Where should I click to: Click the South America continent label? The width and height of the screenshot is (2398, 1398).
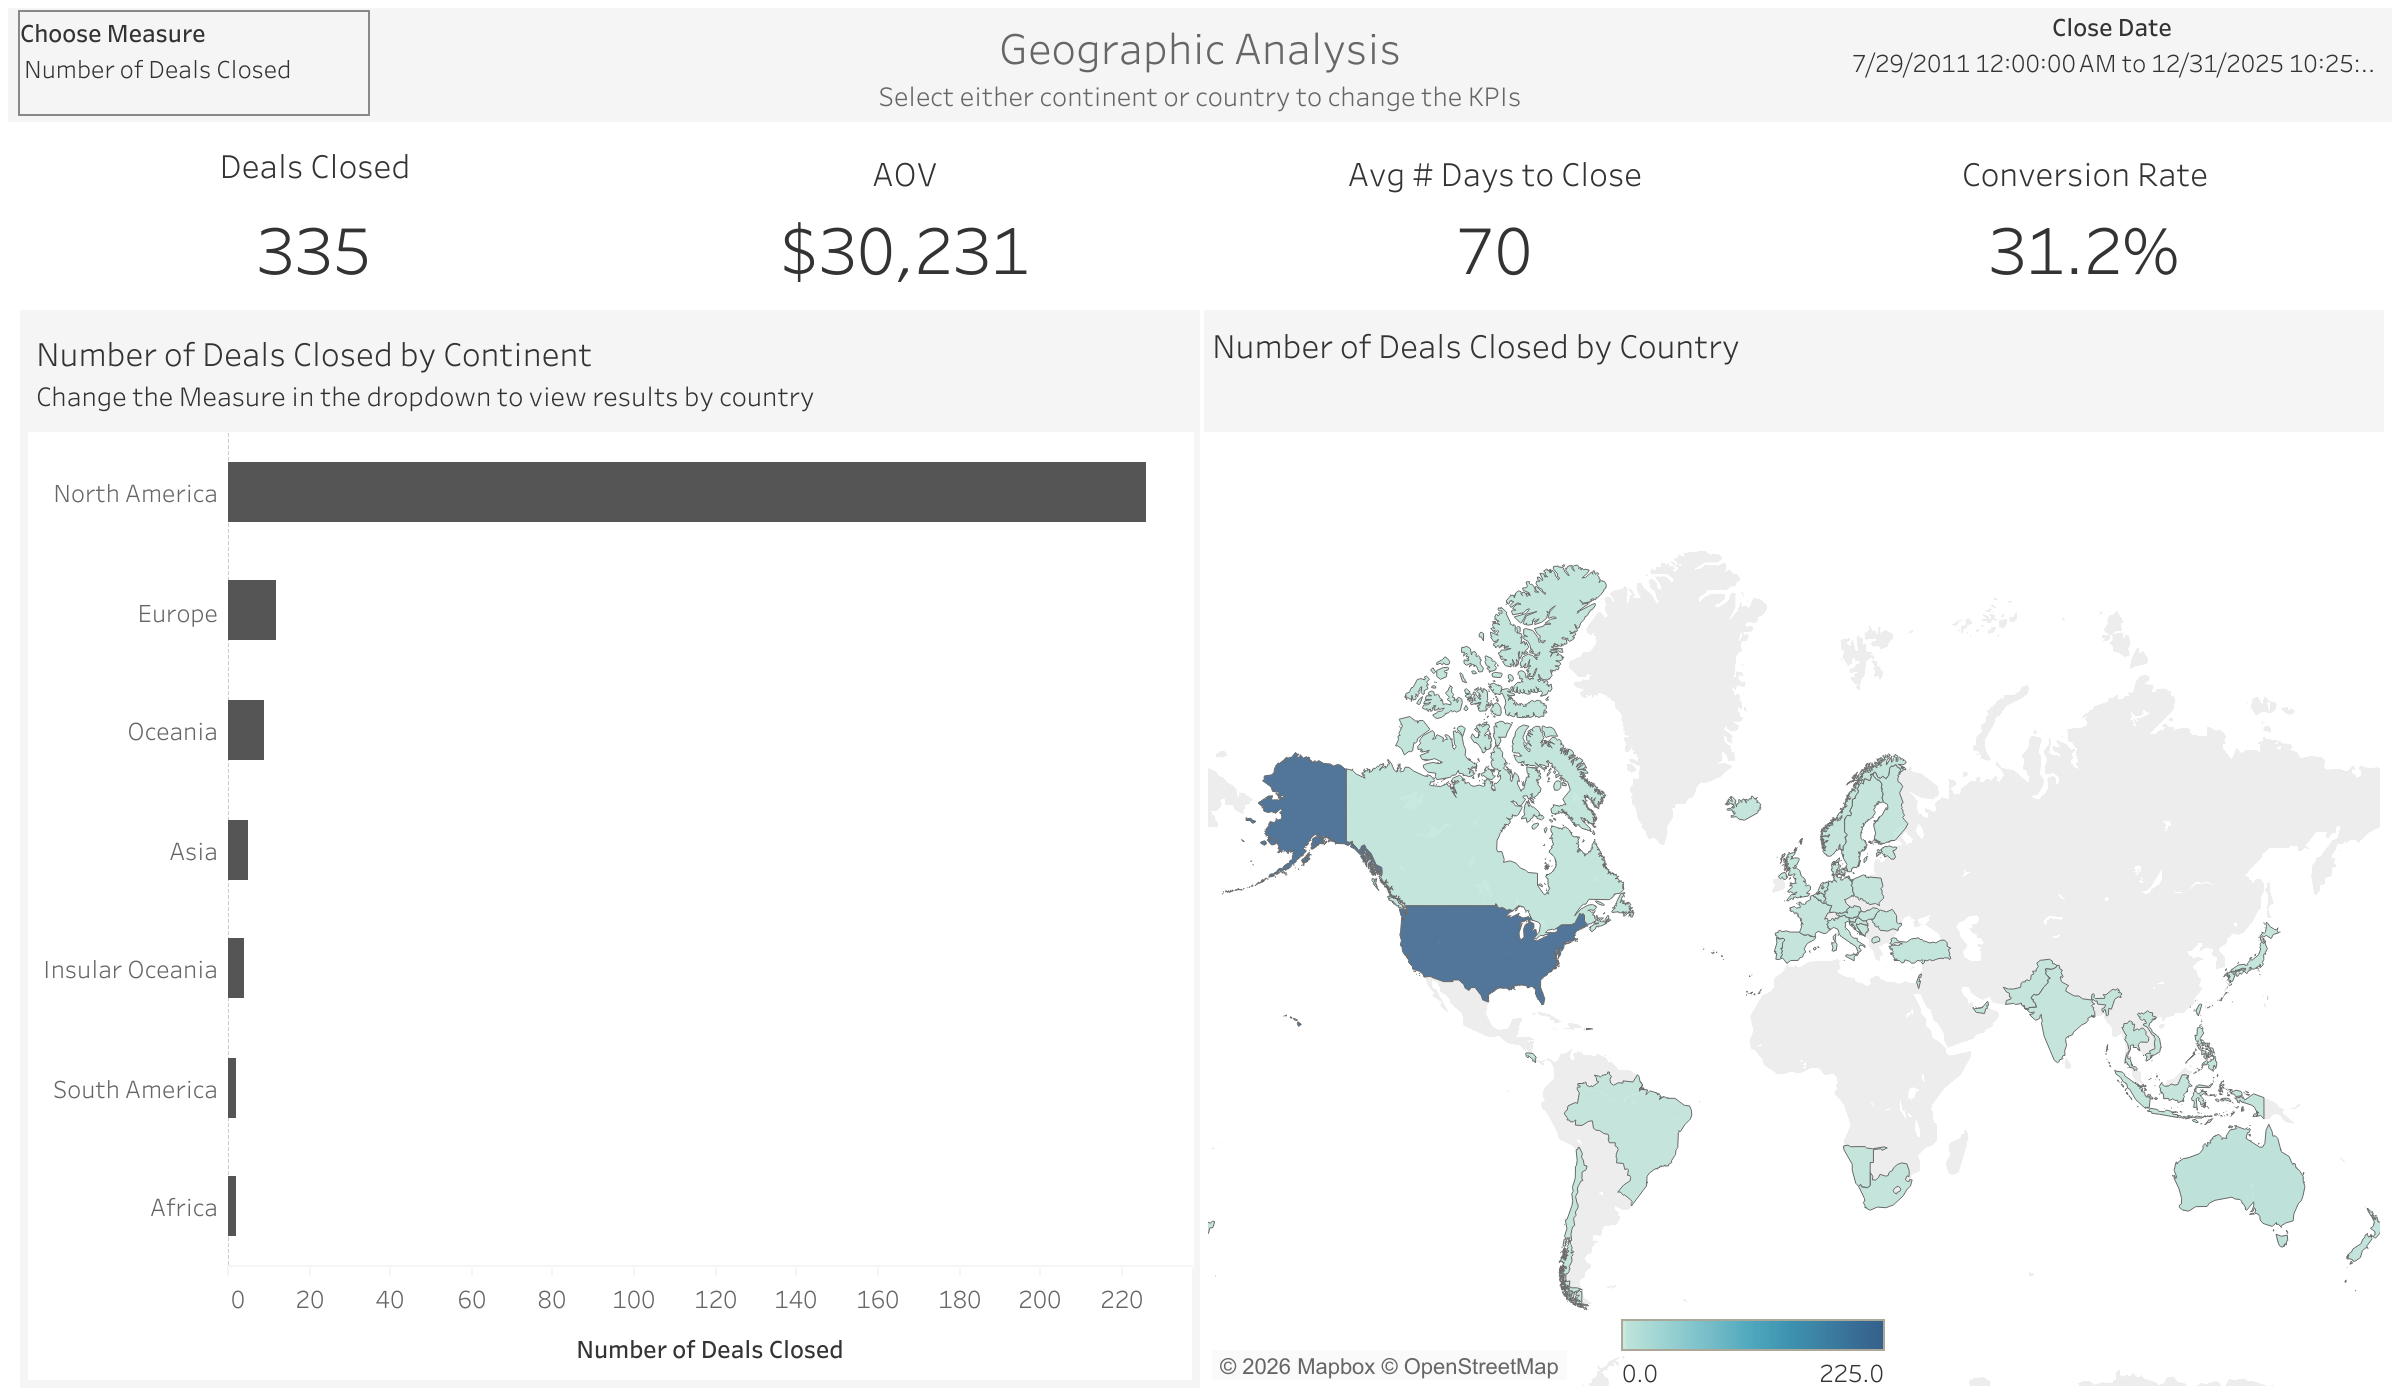tap(135, 1090)
